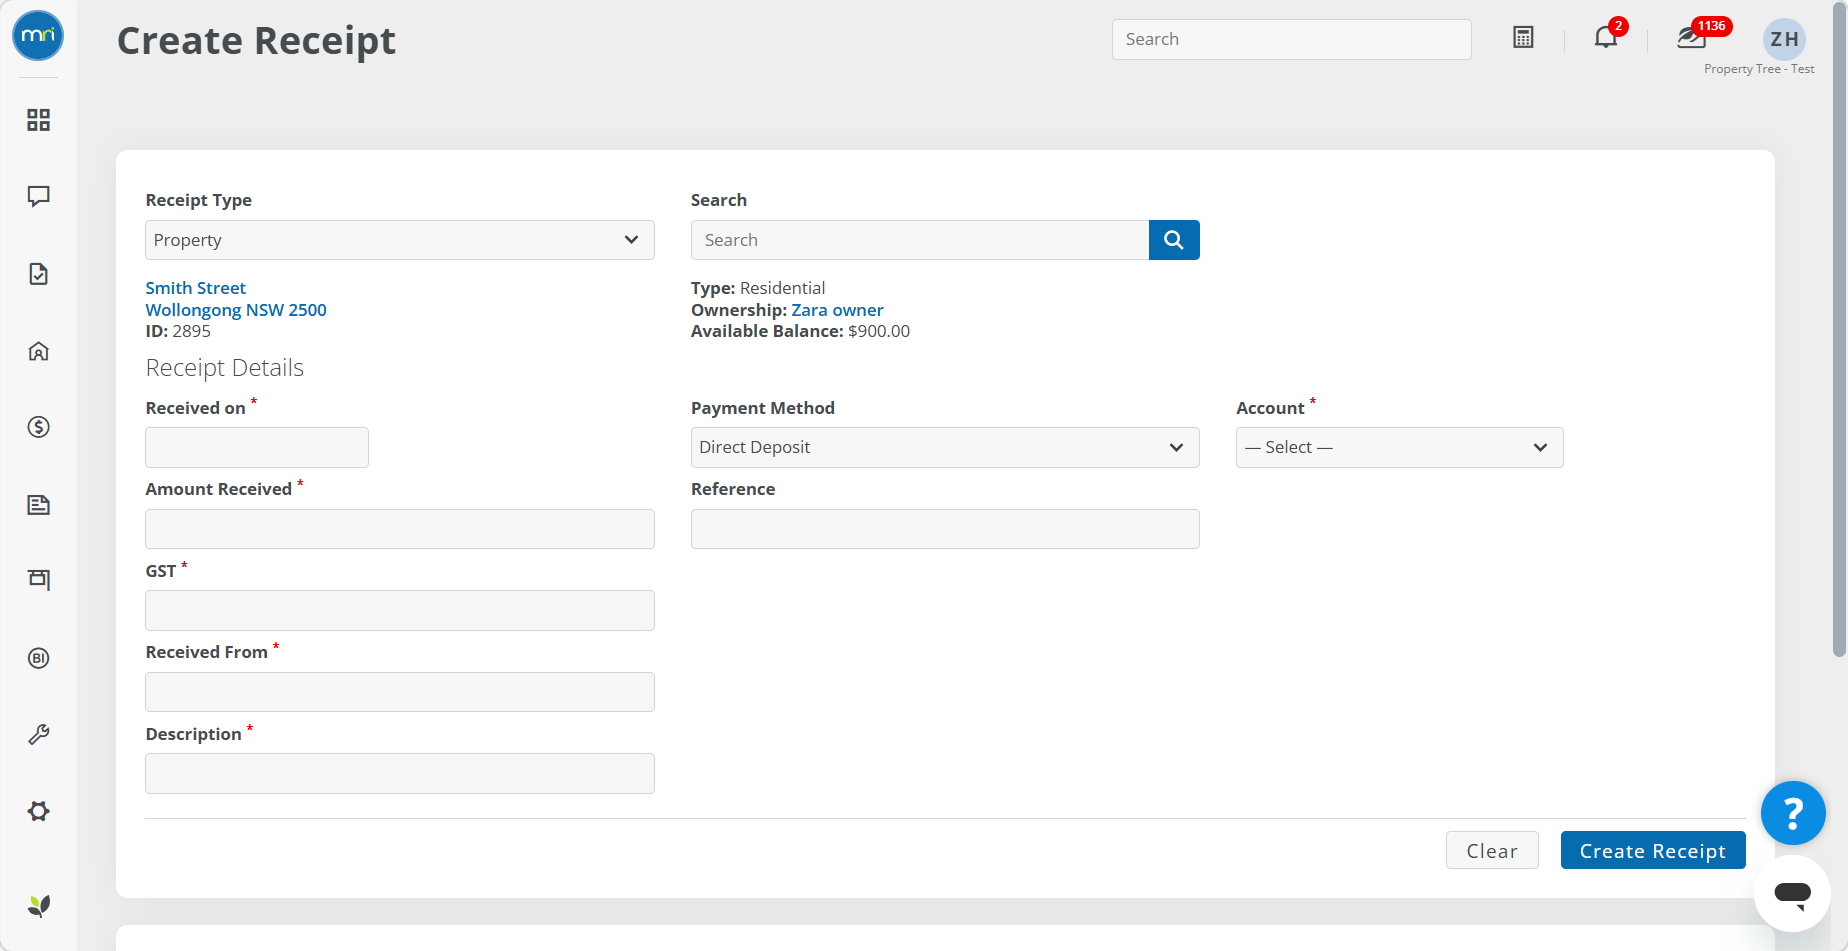Click the MRI logo icon
Image resolution: width=1848 pixels, height=951 pixels.
tap(38, 36)
